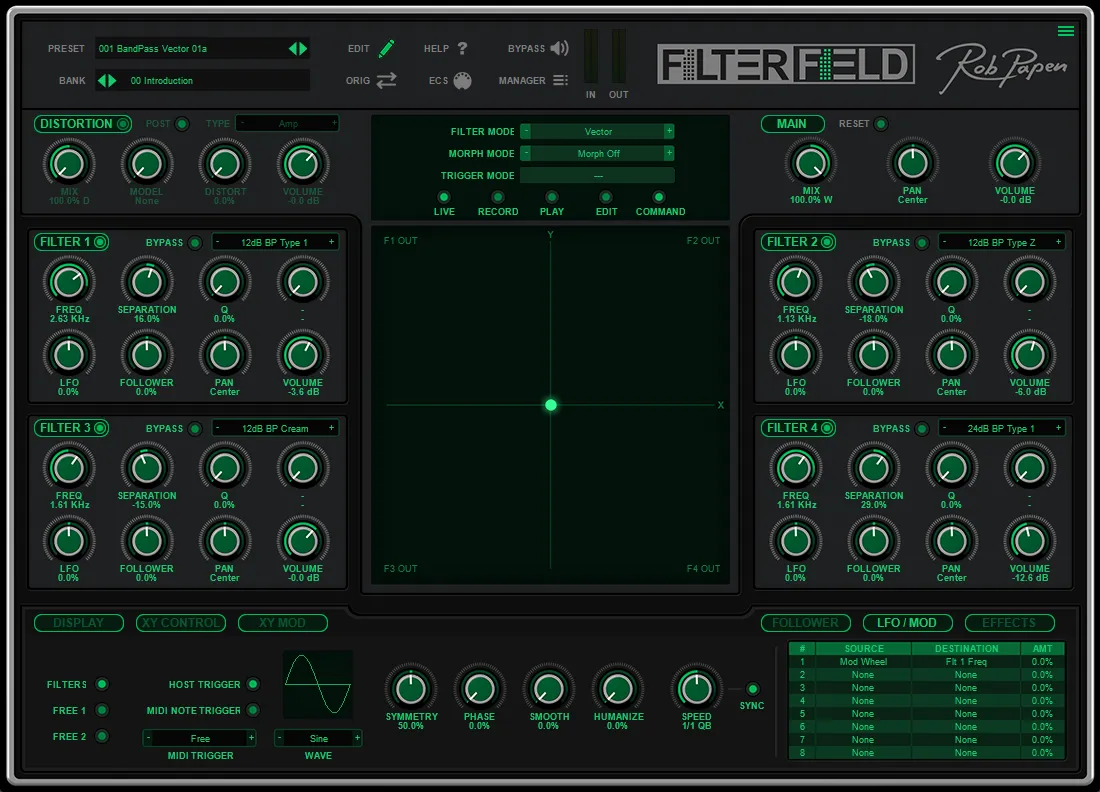Click the Filter 3 VOLUME knob
The height and width of the screenshot is (792, 1100).
(302, 541)
